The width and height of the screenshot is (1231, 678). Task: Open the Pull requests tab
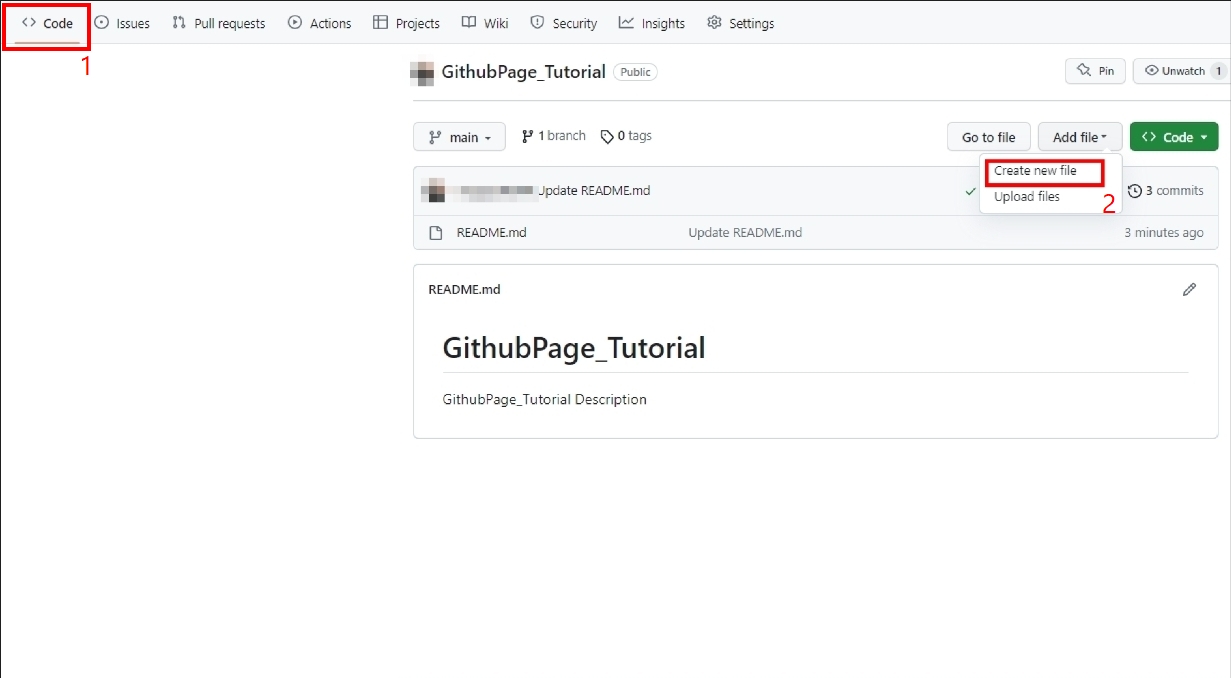[219, 23]
